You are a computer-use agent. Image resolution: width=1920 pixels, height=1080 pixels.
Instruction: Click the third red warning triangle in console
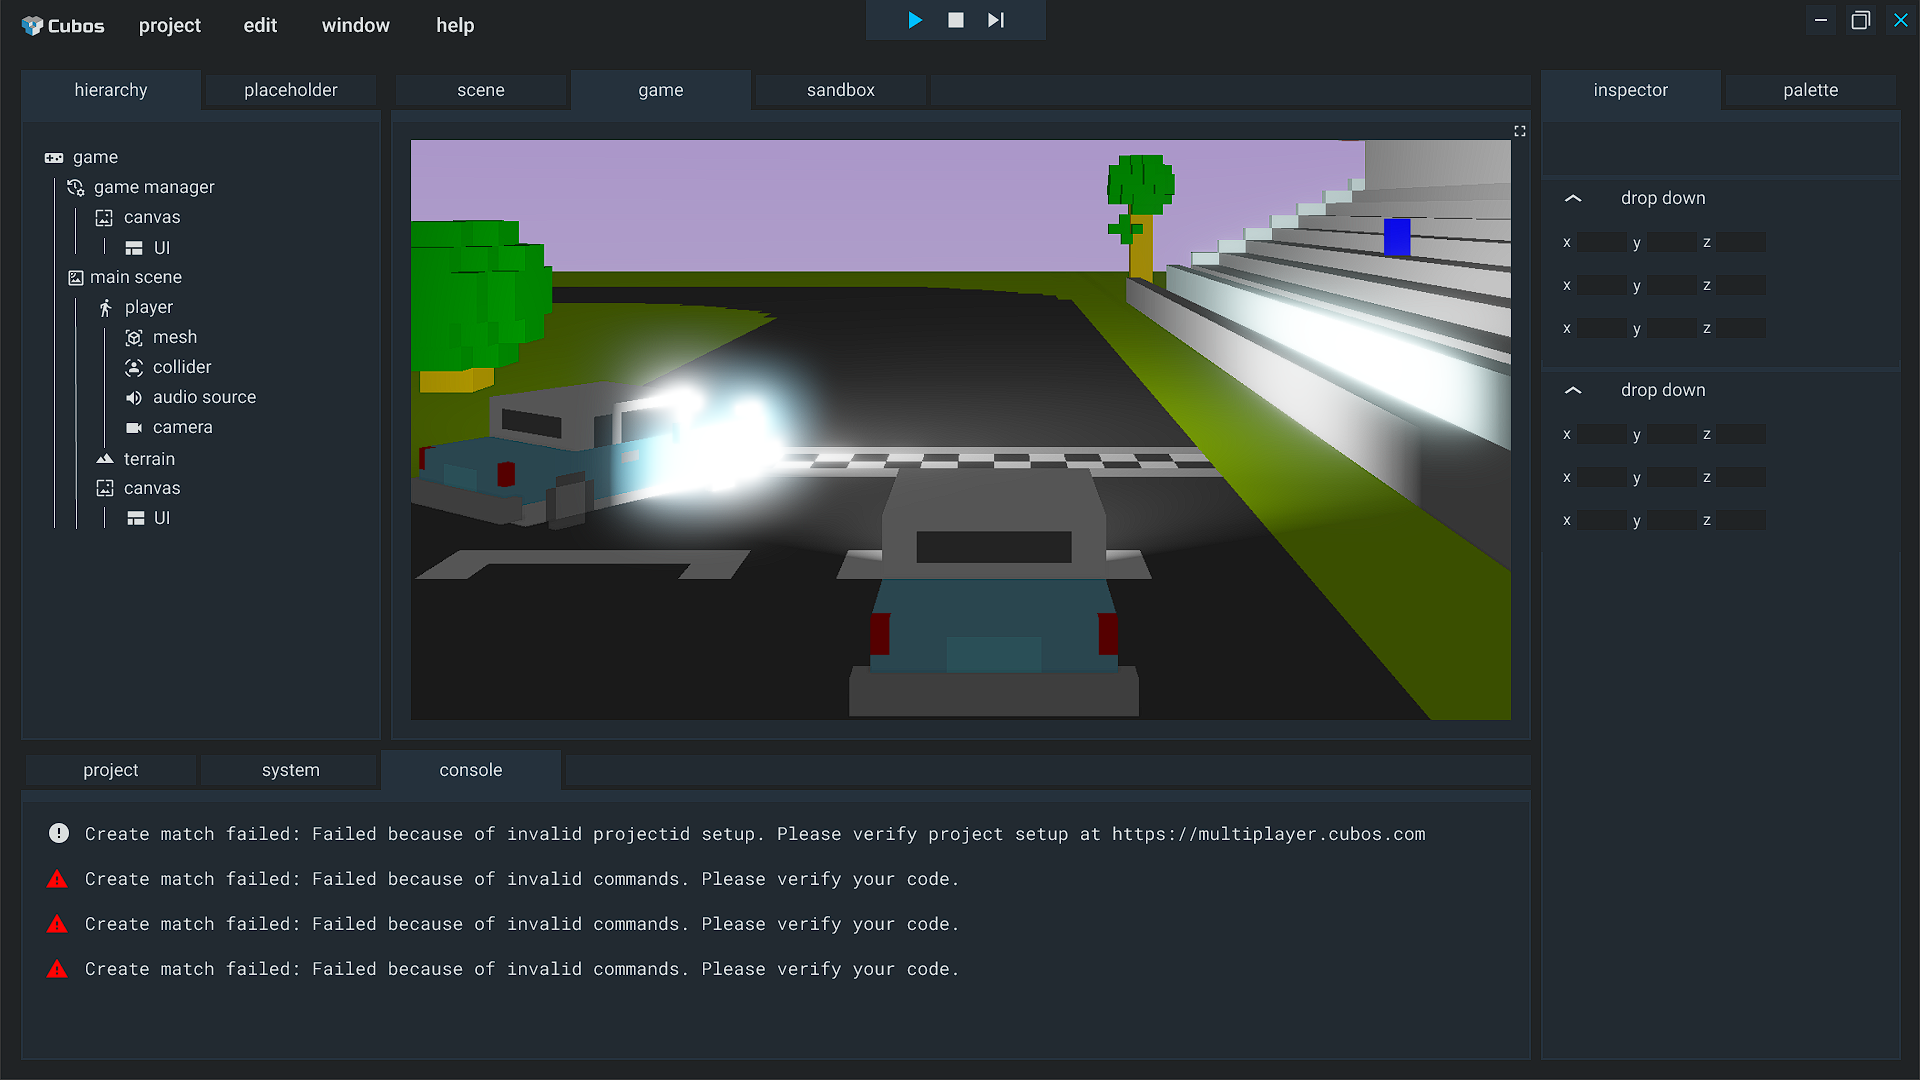(57, 969)
